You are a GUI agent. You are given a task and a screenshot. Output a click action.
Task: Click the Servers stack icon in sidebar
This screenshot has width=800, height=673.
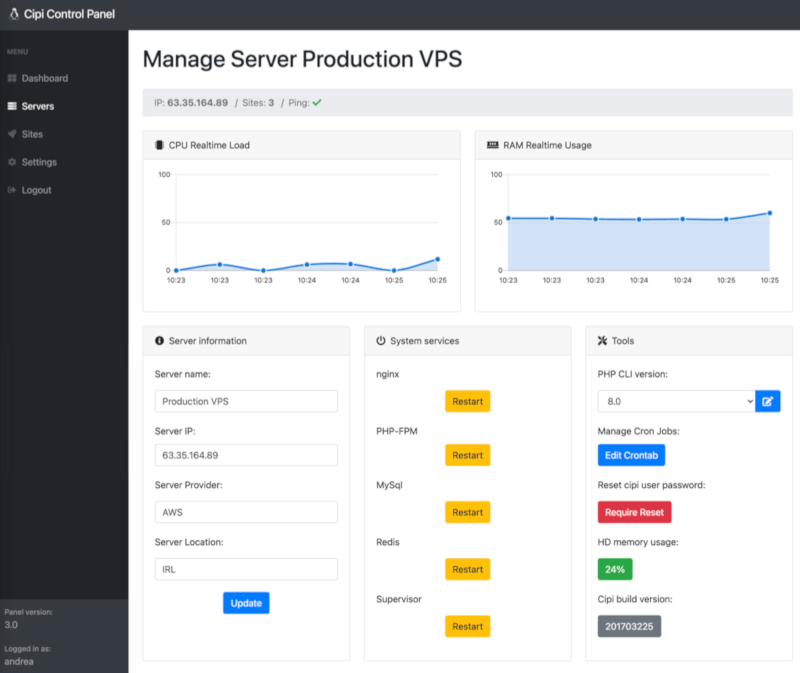point(12,106)
